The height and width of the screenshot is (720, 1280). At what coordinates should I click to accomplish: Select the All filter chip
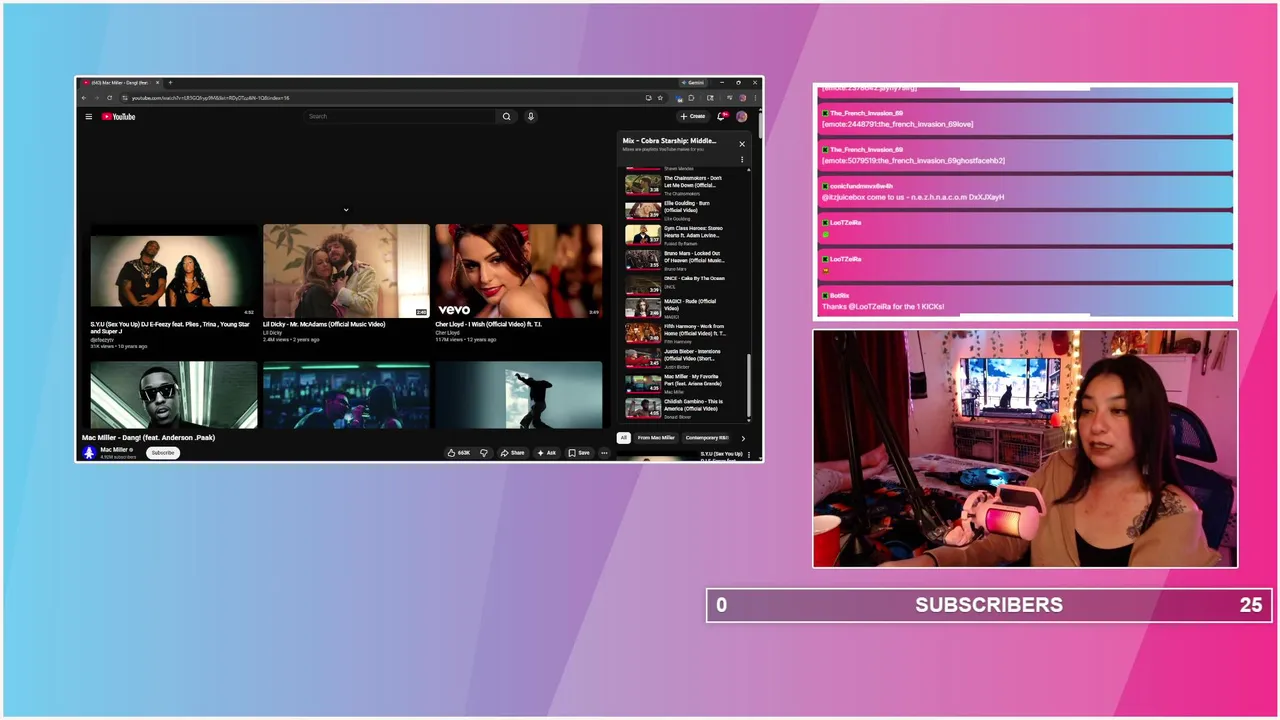[624, 438]
